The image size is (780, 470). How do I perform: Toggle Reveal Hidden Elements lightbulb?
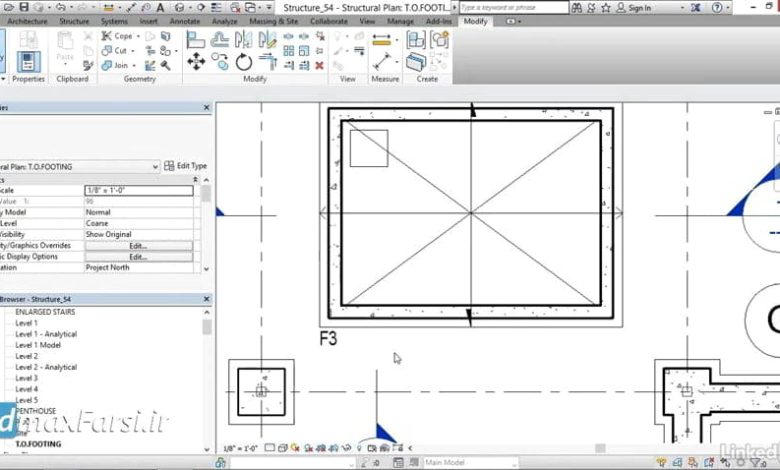pyautogui.click(x=359, y=448)
